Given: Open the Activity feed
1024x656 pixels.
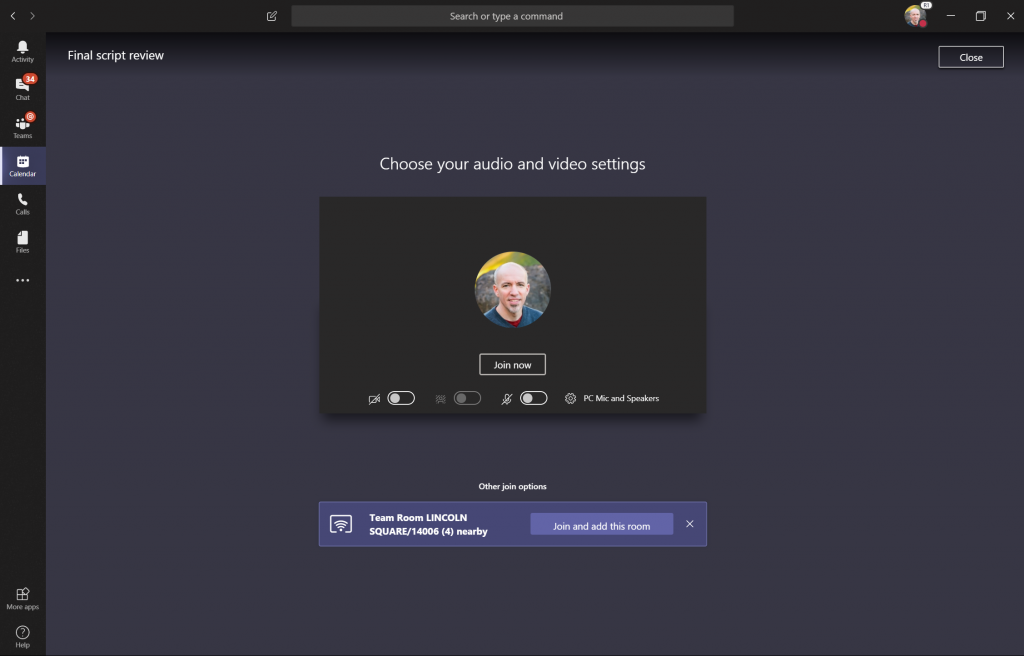Looking at the screenshot, I should pyautogui.click(x=22, y=51).
